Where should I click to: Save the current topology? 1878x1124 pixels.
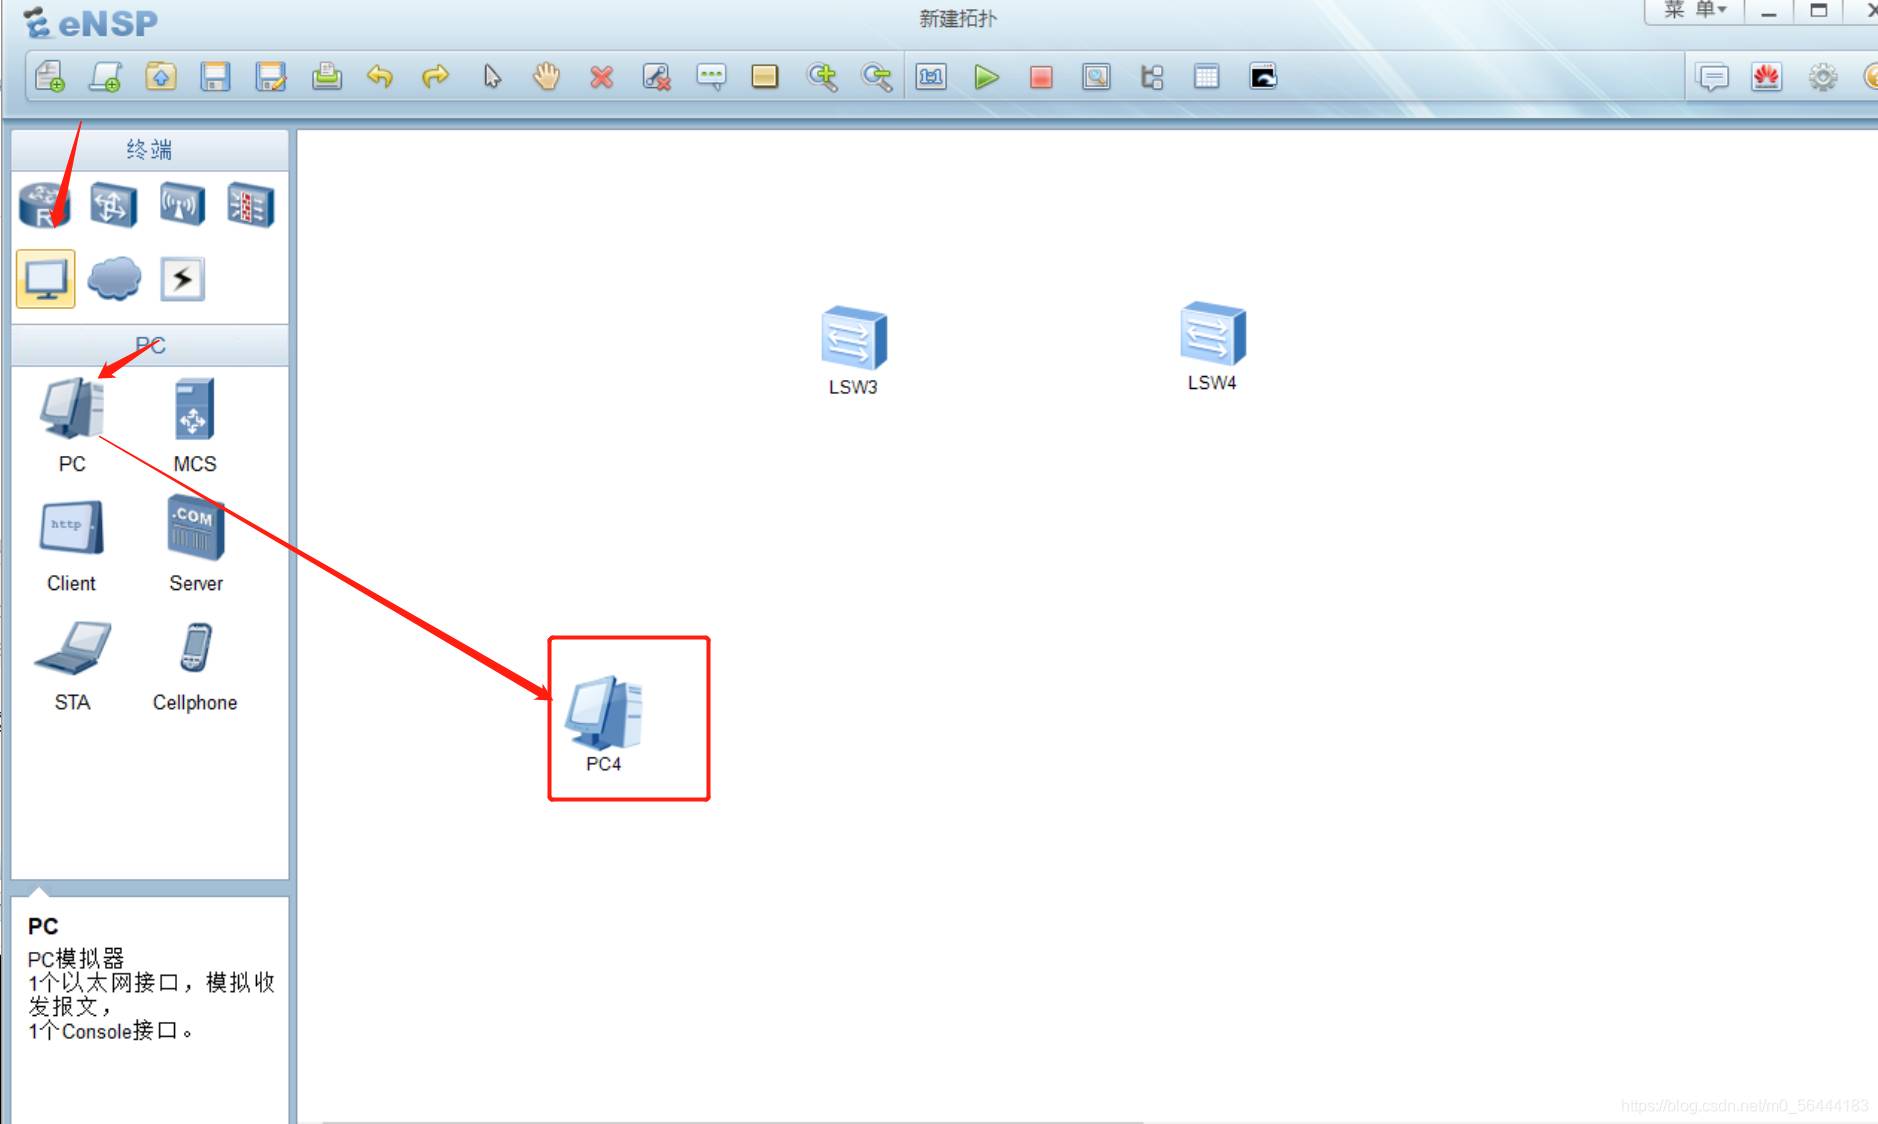[215, 77]
